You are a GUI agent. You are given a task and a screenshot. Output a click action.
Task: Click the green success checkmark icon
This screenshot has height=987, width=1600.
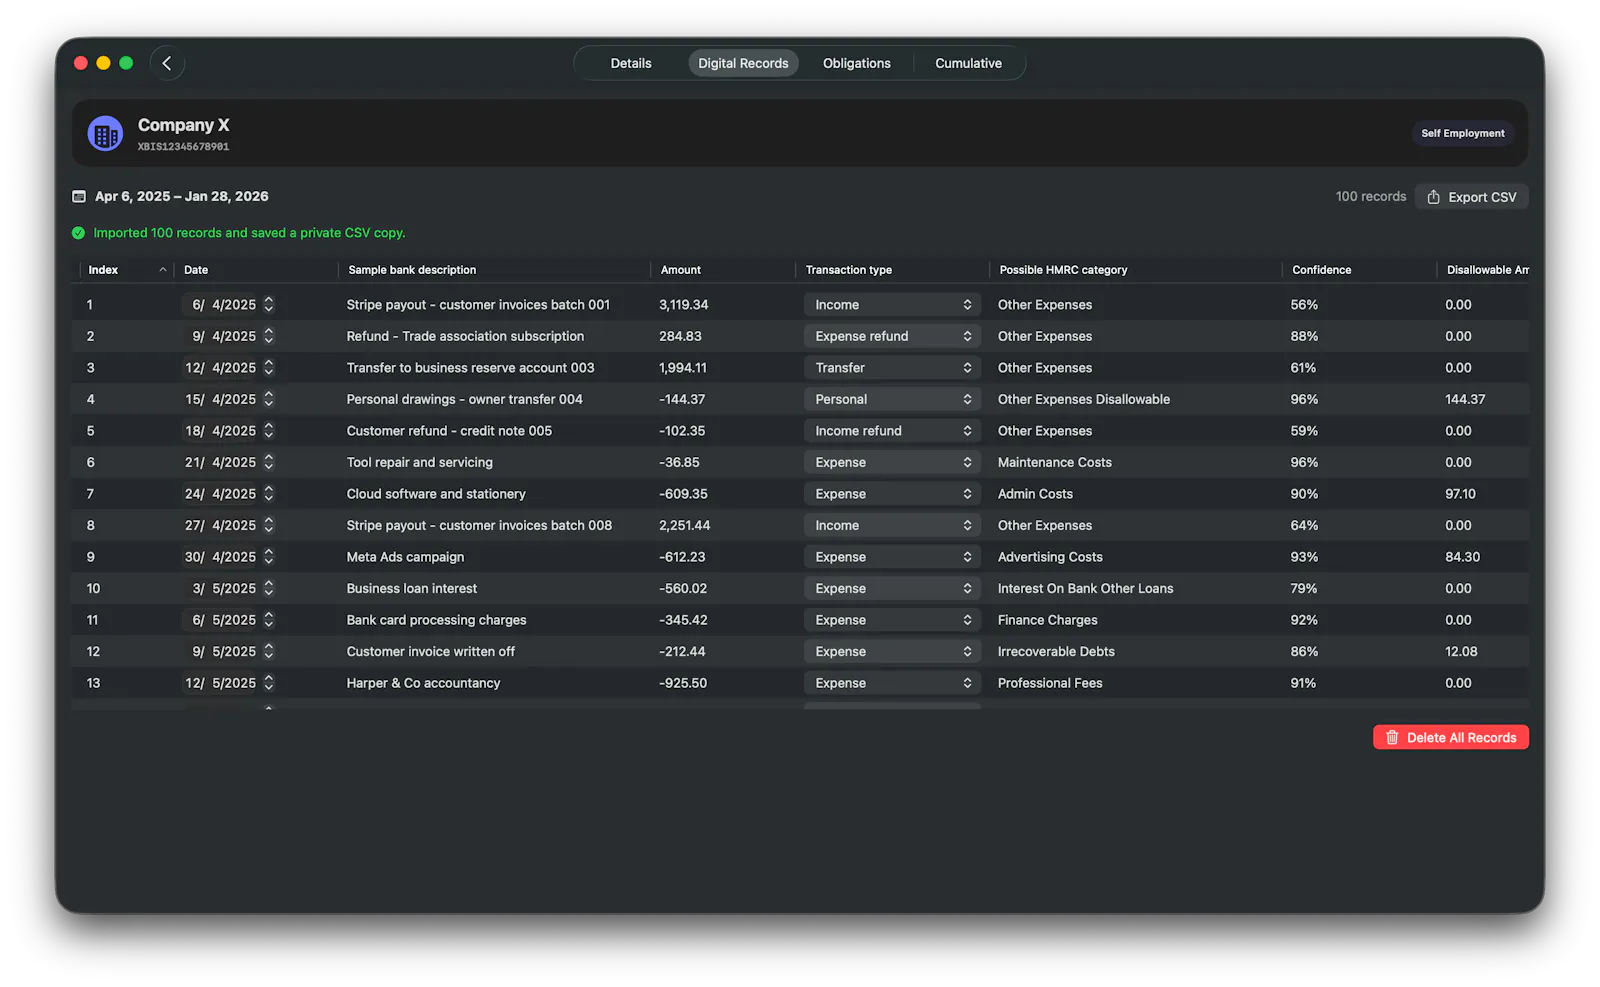78,233
